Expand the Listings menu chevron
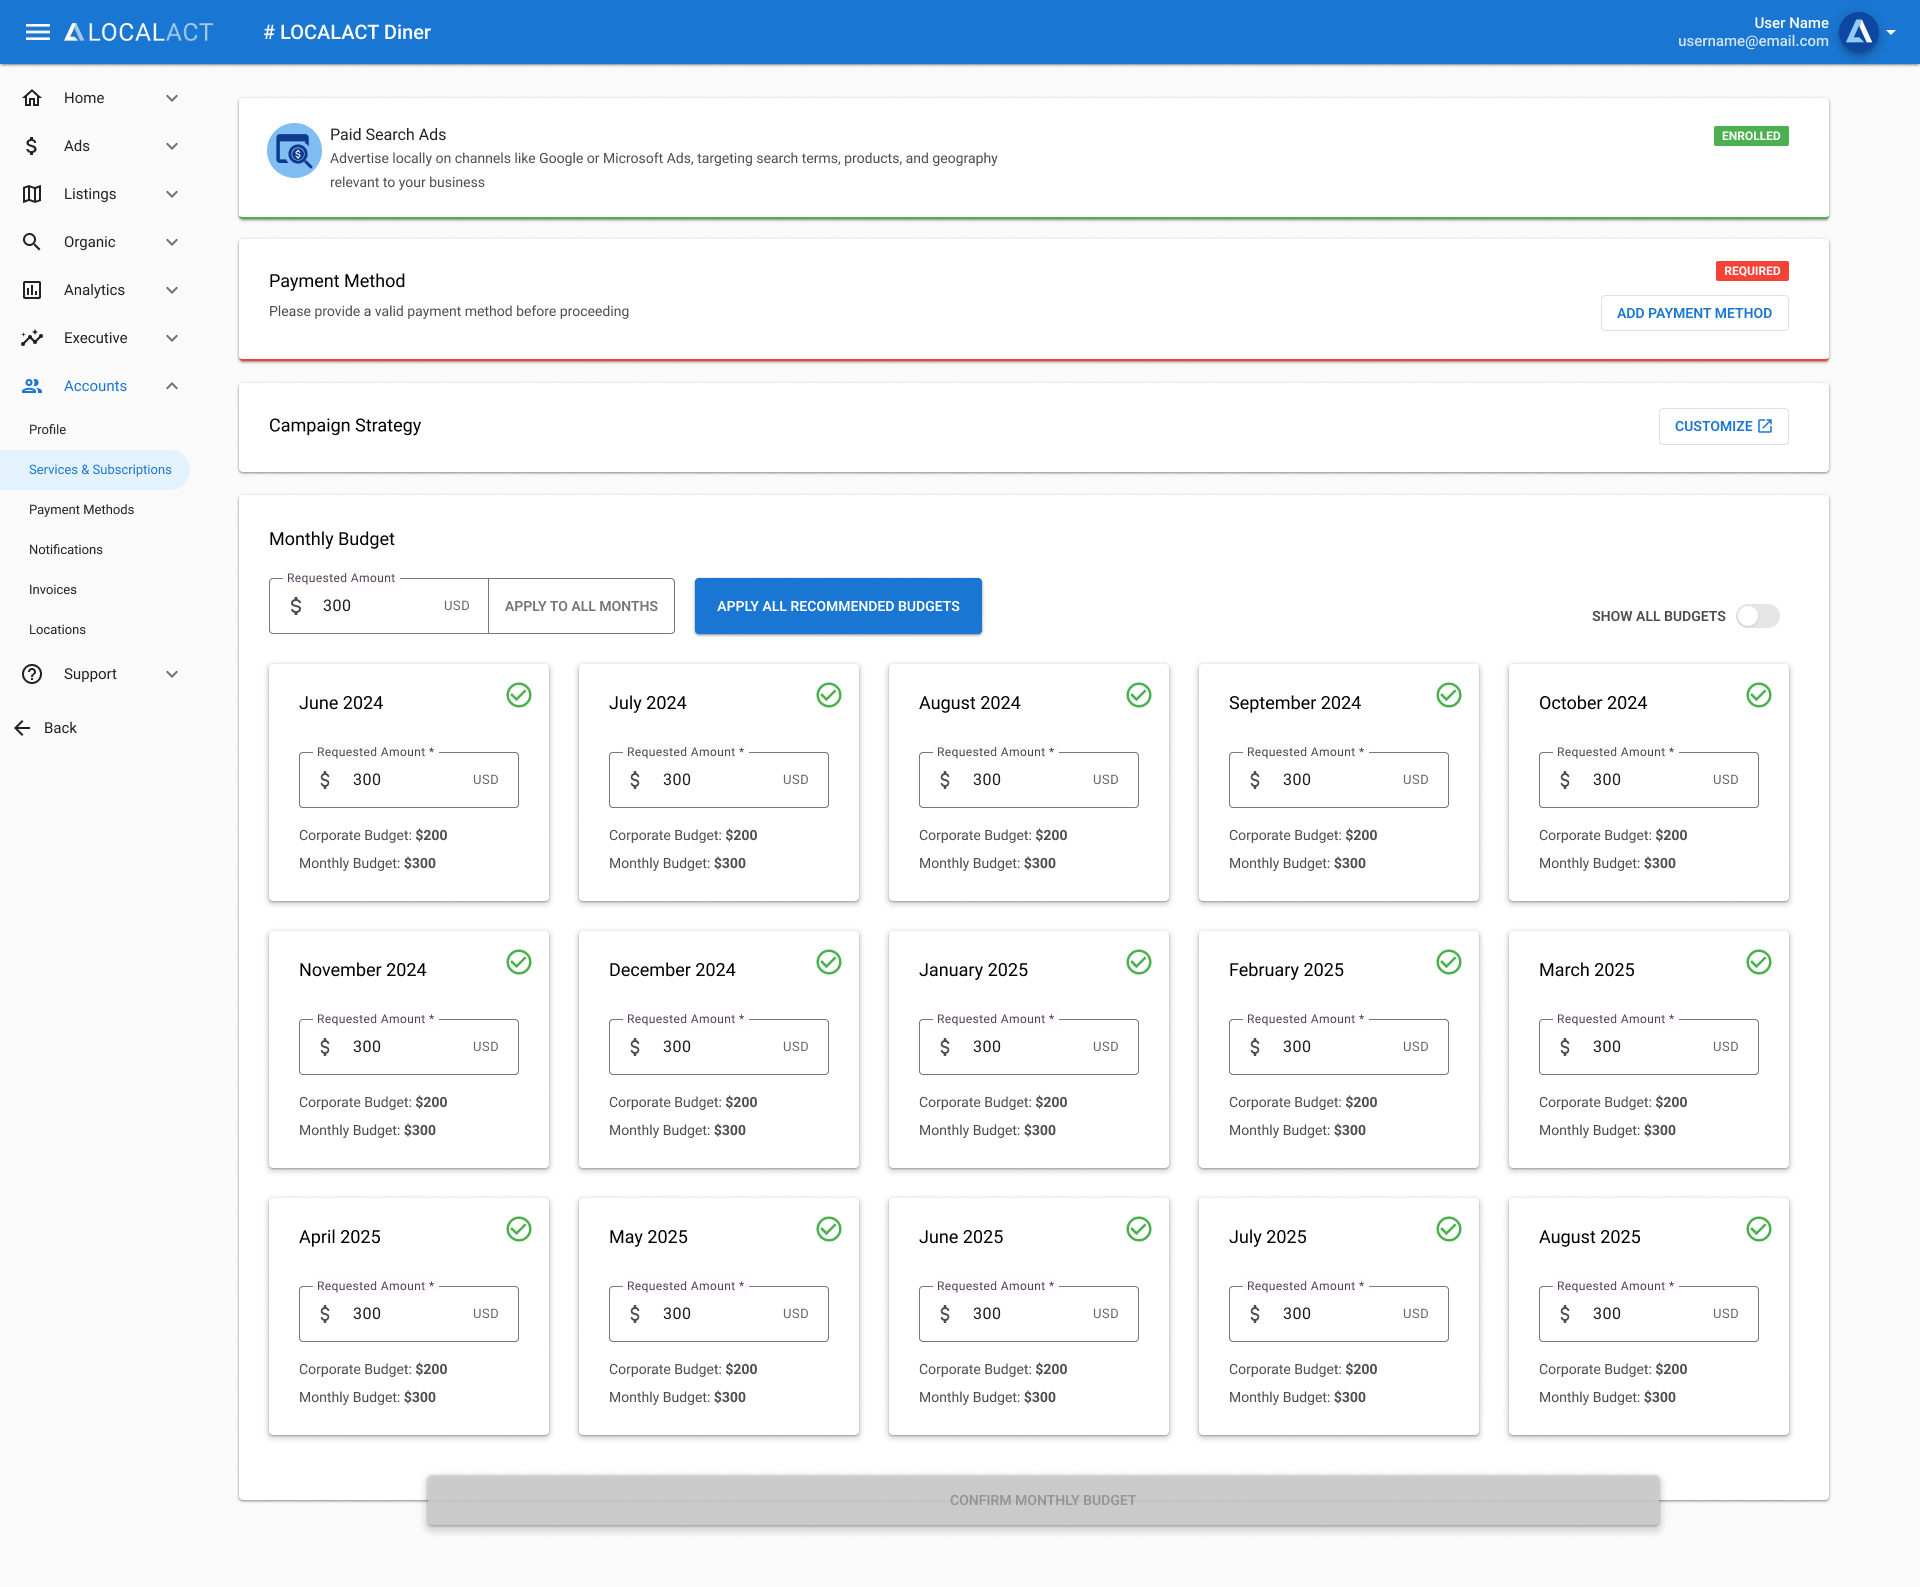1920x1587 pixels. tap(172, 194)
